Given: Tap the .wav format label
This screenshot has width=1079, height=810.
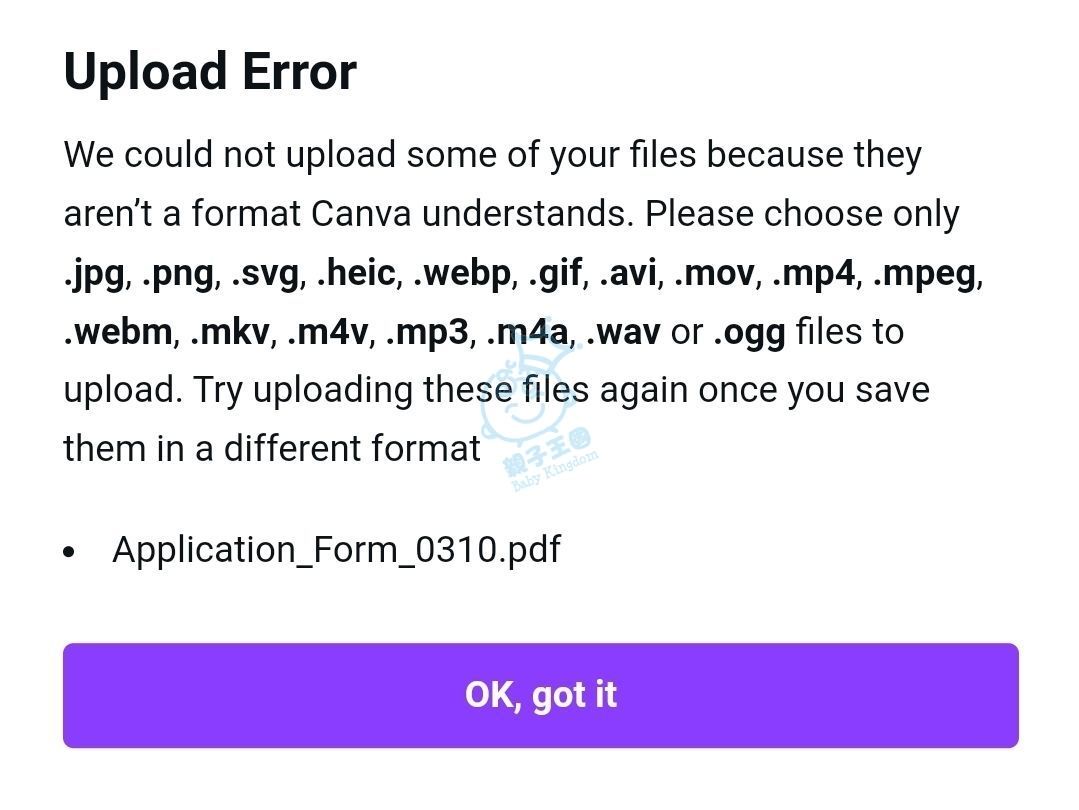Looking at the screenshot, I should click(x=623, y=332).
